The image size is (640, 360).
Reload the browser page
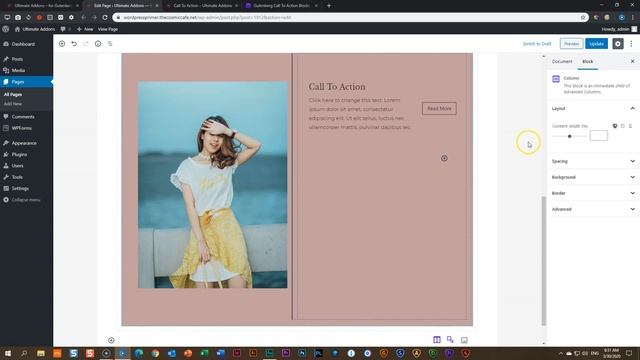(105, 18)
